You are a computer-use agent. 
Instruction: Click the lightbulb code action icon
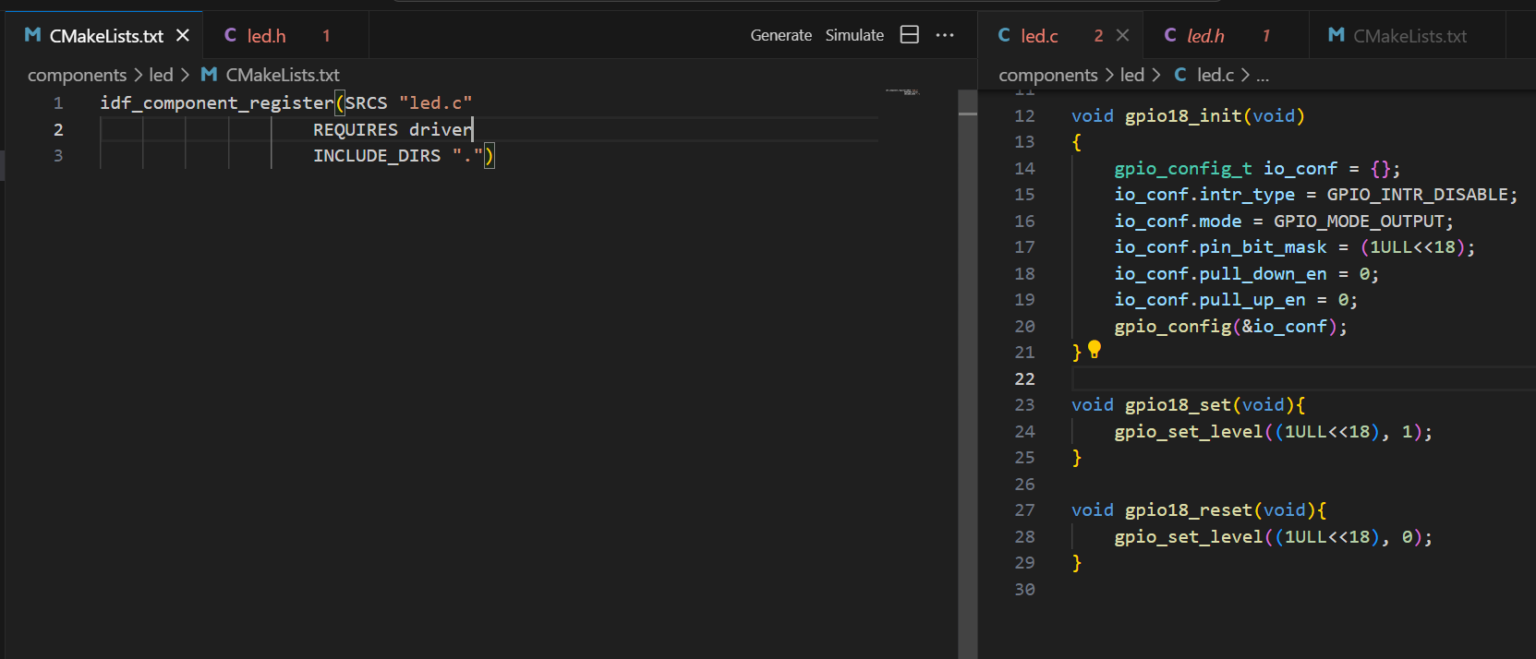(1094, 350)
